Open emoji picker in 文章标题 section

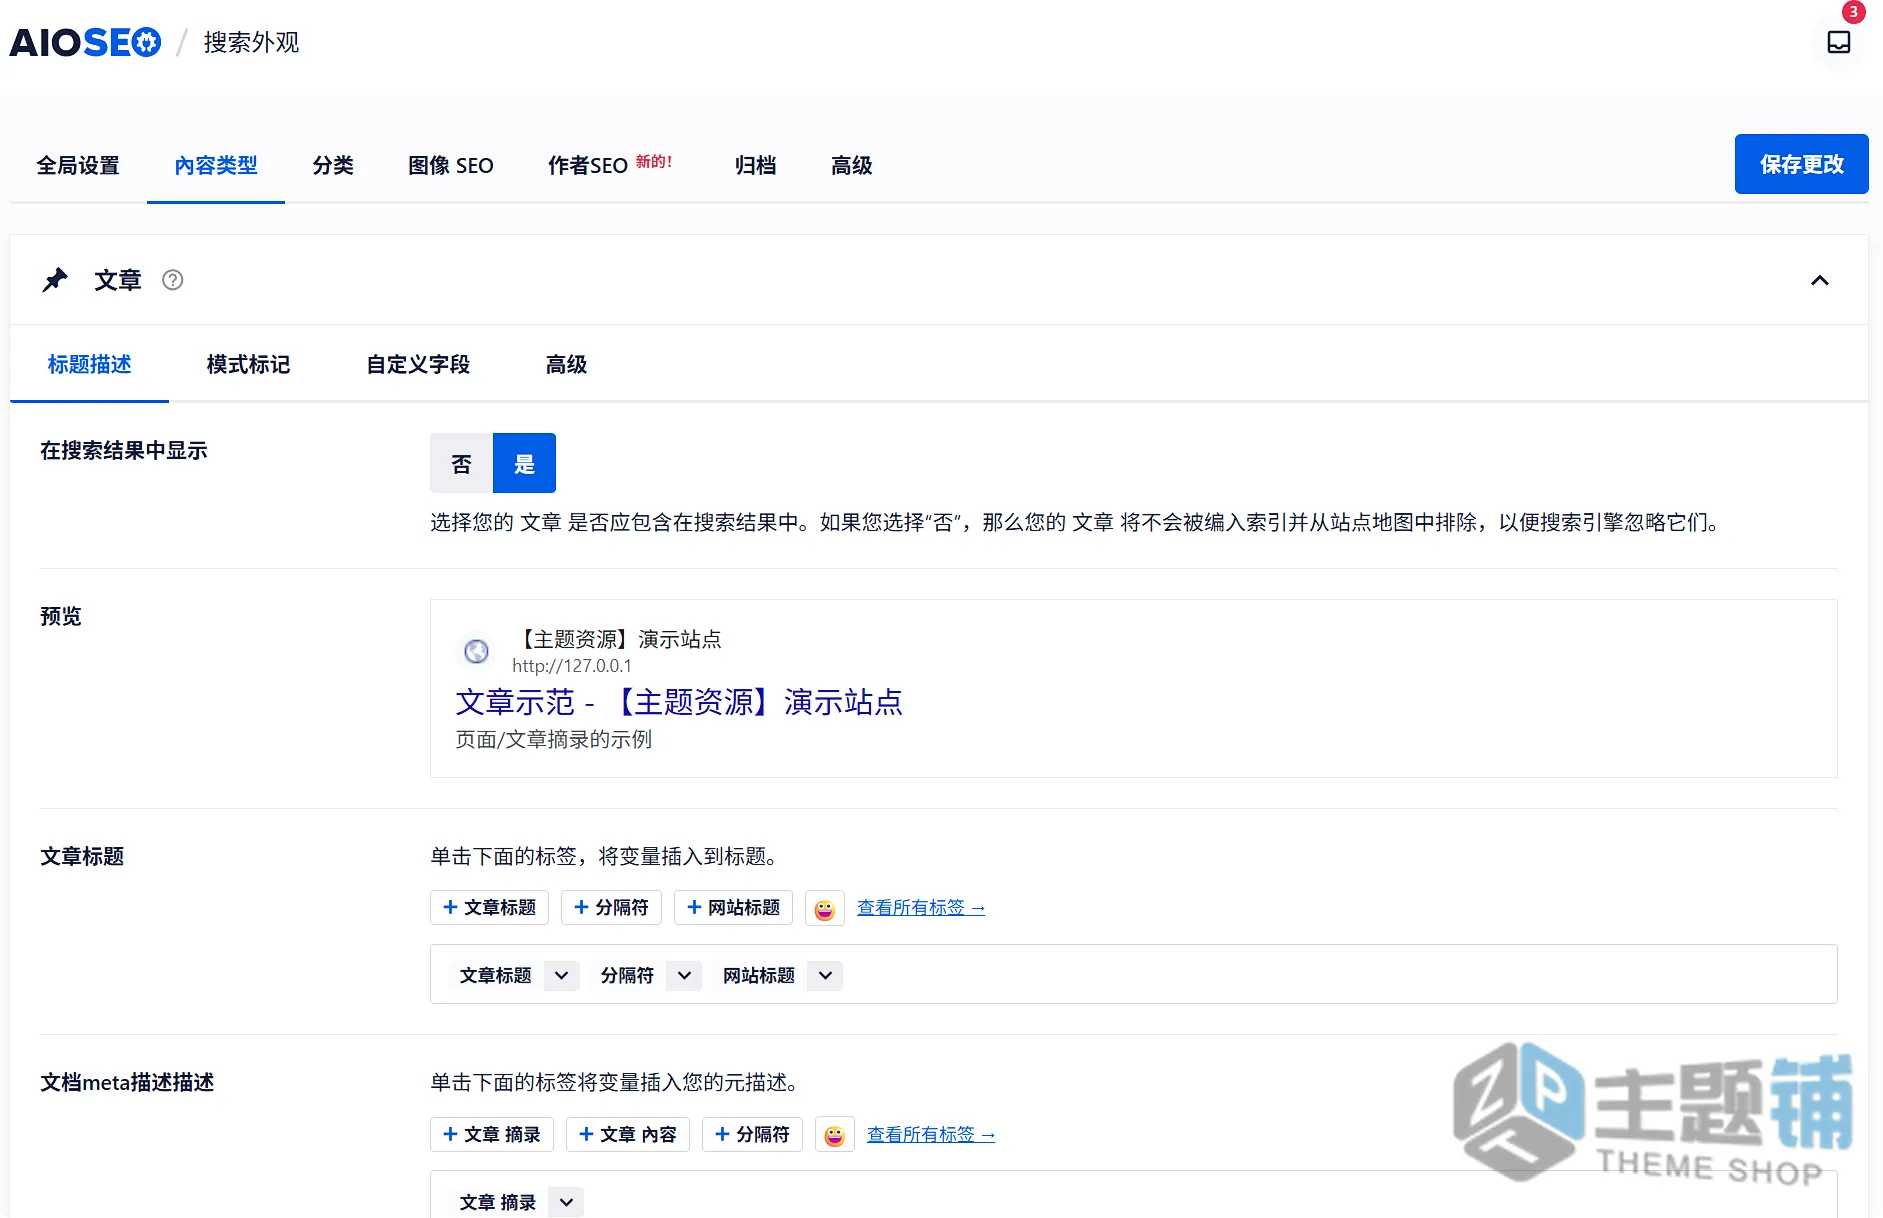(x=825, y=908)
